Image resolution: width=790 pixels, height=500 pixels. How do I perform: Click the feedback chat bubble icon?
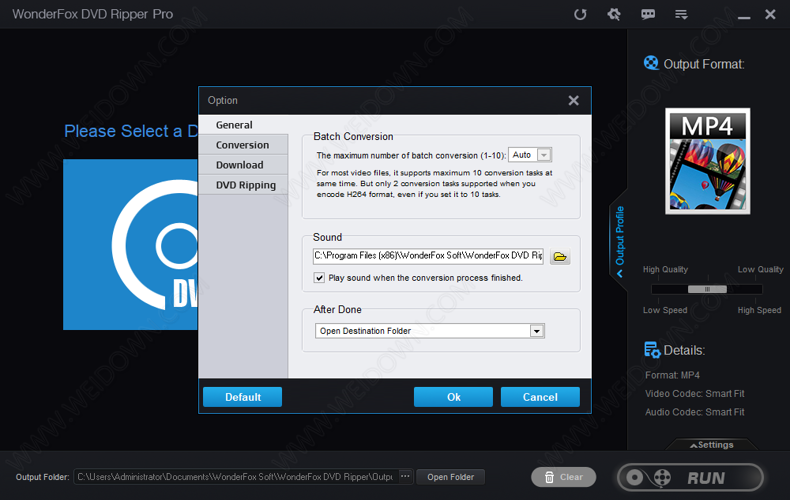tap(648, 14)
